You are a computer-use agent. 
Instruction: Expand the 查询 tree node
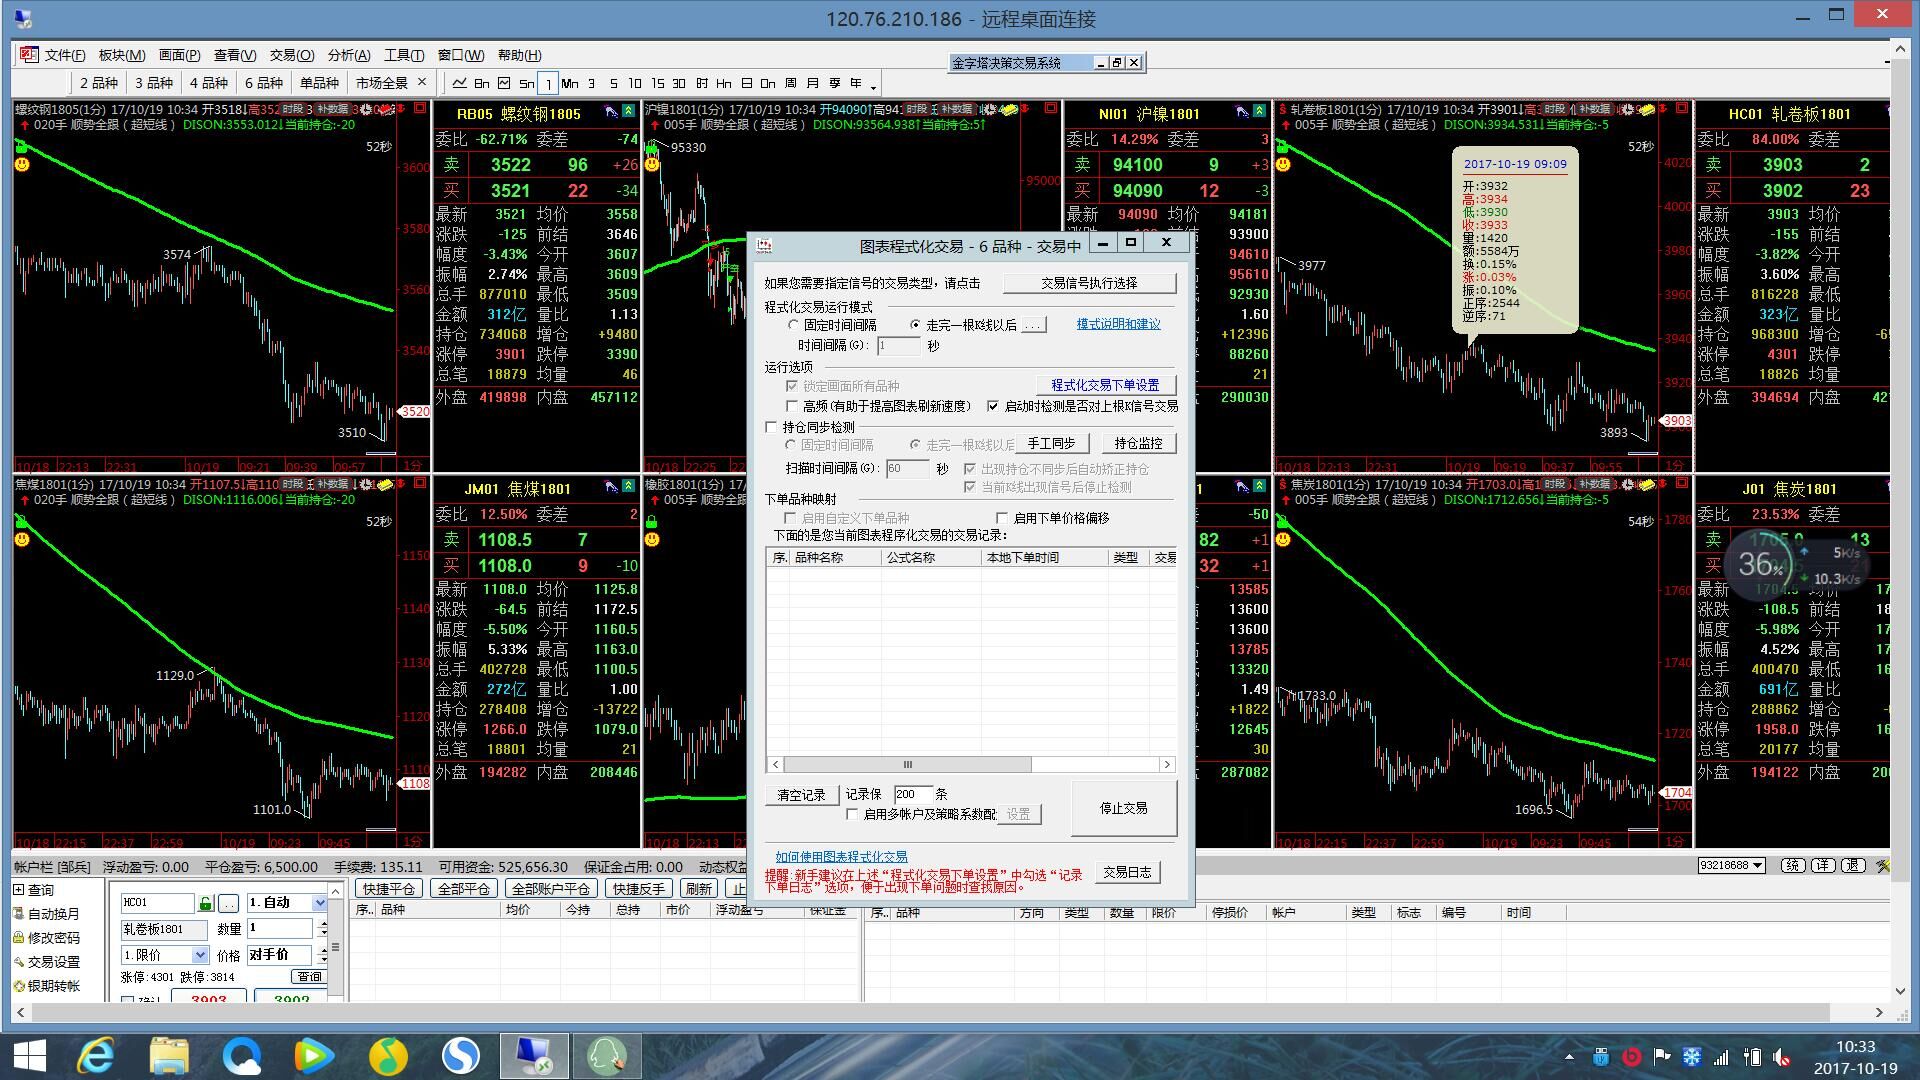19,890
